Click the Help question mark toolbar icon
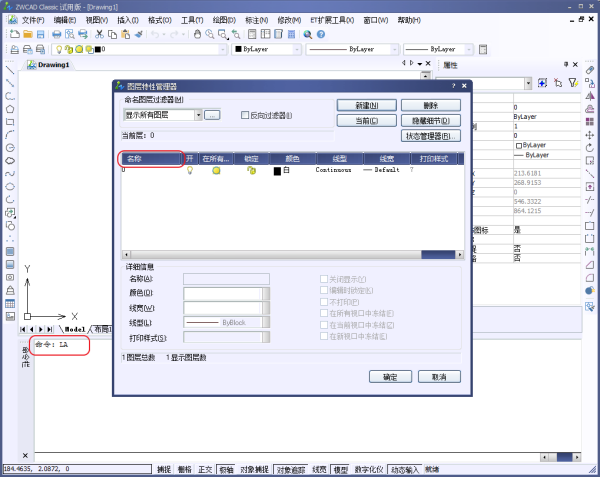Screen dimensions: 601x478 point(320,33)
